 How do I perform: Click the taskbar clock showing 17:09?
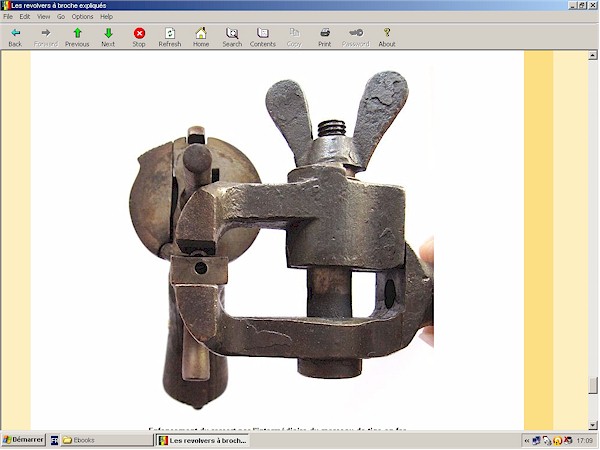click(584, 441)
